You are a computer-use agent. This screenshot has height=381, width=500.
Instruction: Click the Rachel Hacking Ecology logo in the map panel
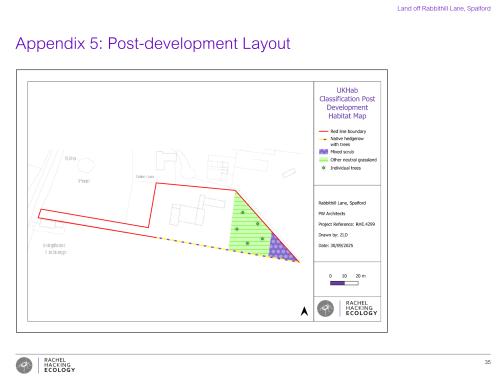pyautogui.click(x=347, y=308)
